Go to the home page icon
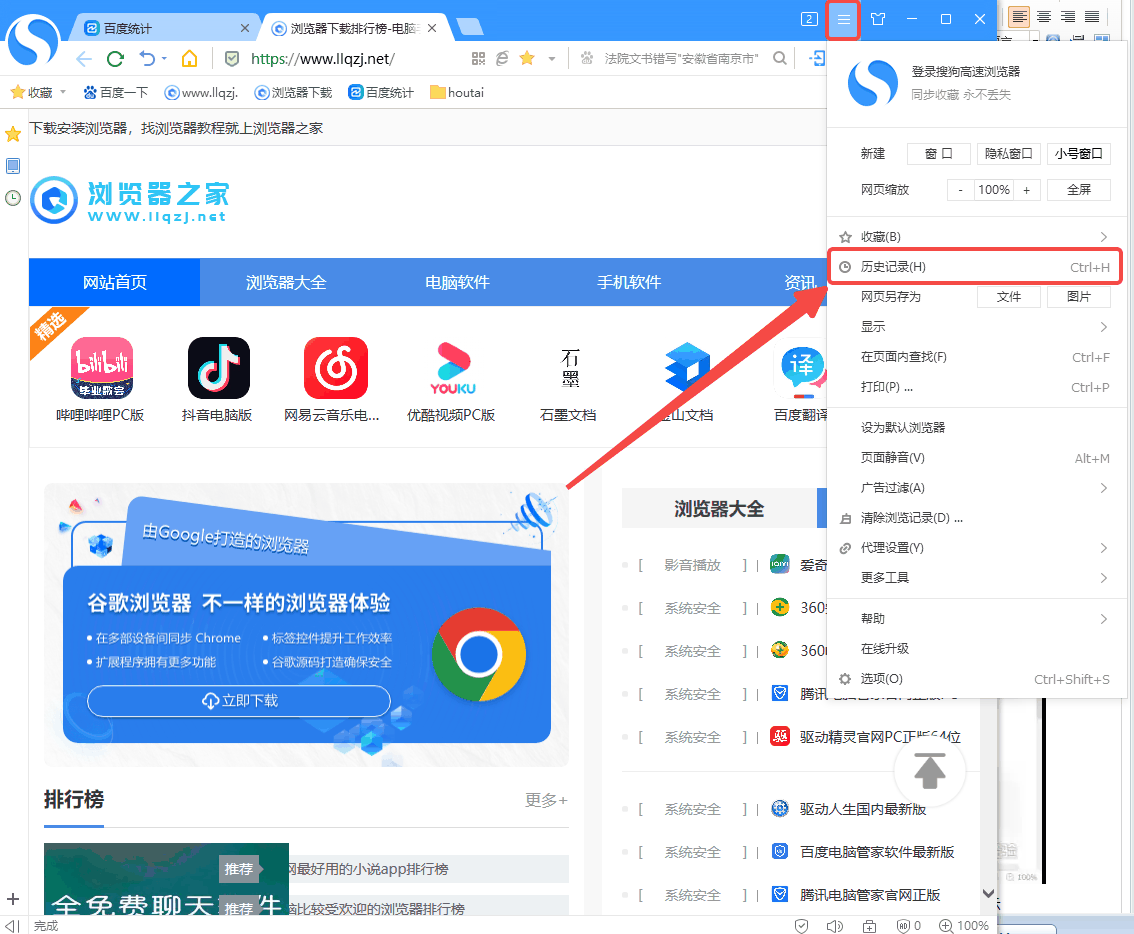 pos(189,59)
